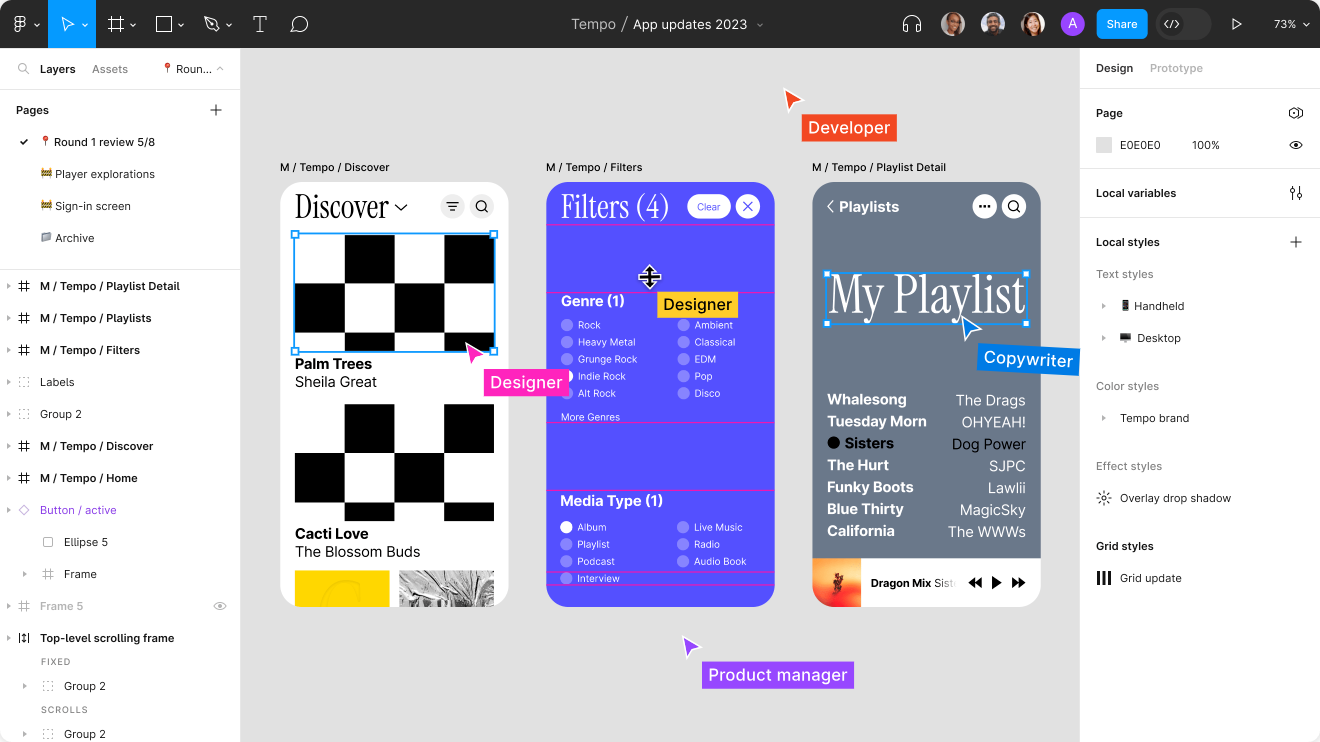Open Local variables settings icon

(x=1296, y=193)
